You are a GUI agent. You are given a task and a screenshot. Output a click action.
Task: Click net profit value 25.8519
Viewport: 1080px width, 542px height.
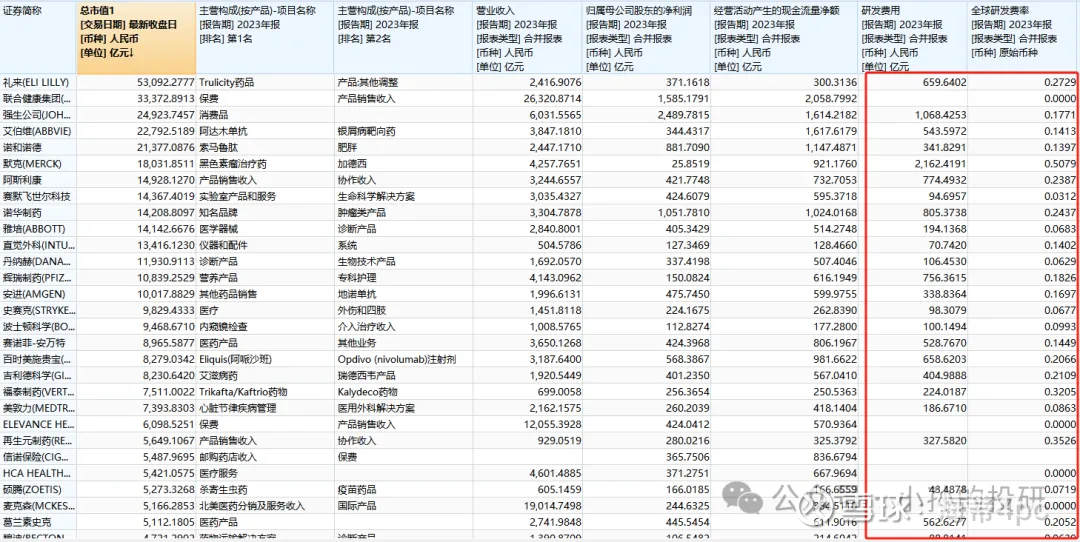[689, 164]
